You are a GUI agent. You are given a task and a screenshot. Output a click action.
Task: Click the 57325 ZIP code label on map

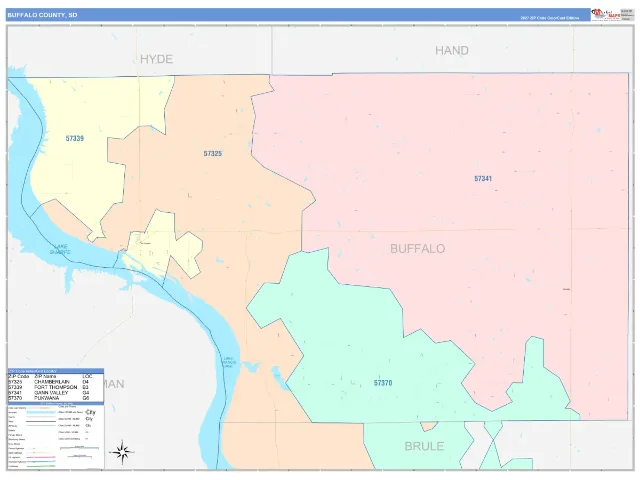(x=213, y=153)
